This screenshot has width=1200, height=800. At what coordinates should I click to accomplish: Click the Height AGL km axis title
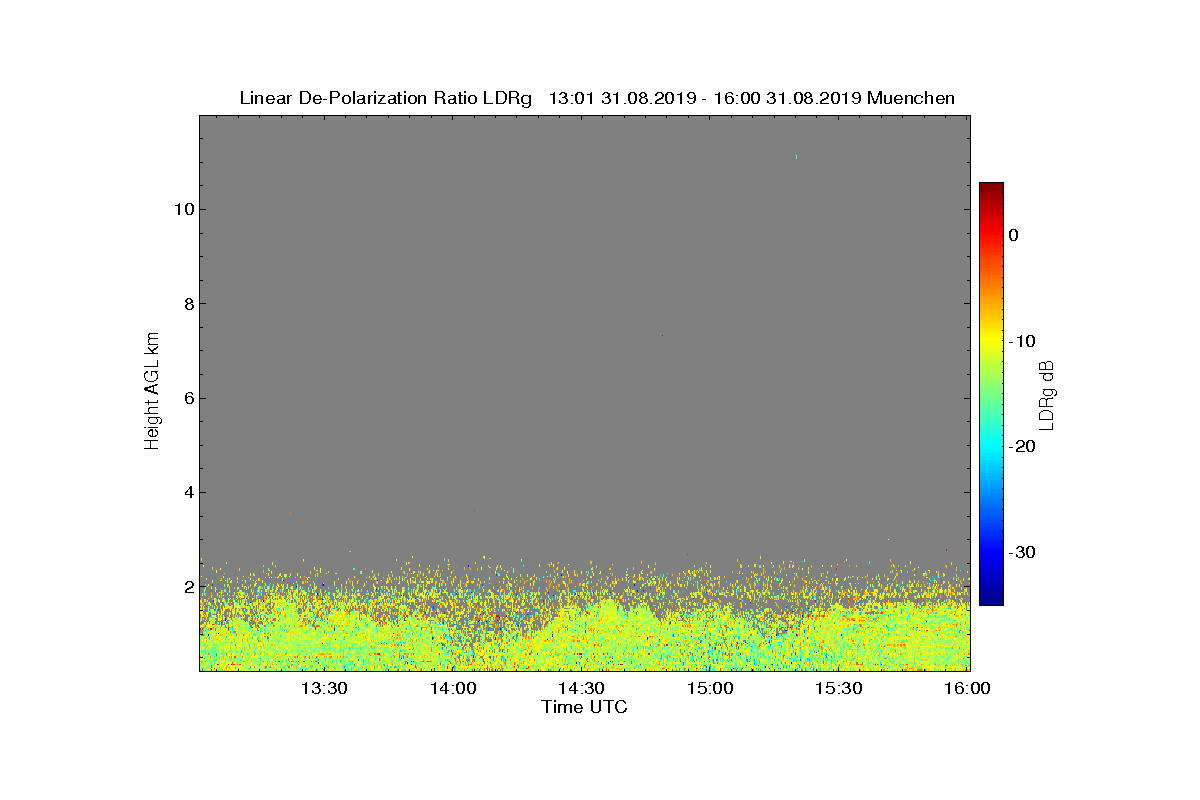click(152, 392)
